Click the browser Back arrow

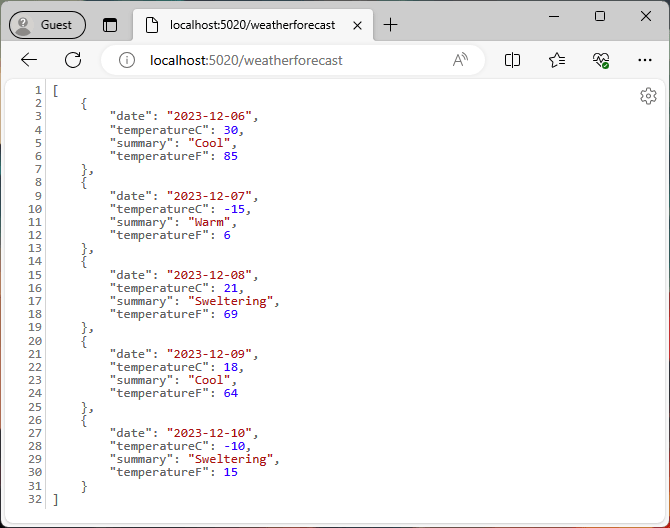click(x=29, y=60)
